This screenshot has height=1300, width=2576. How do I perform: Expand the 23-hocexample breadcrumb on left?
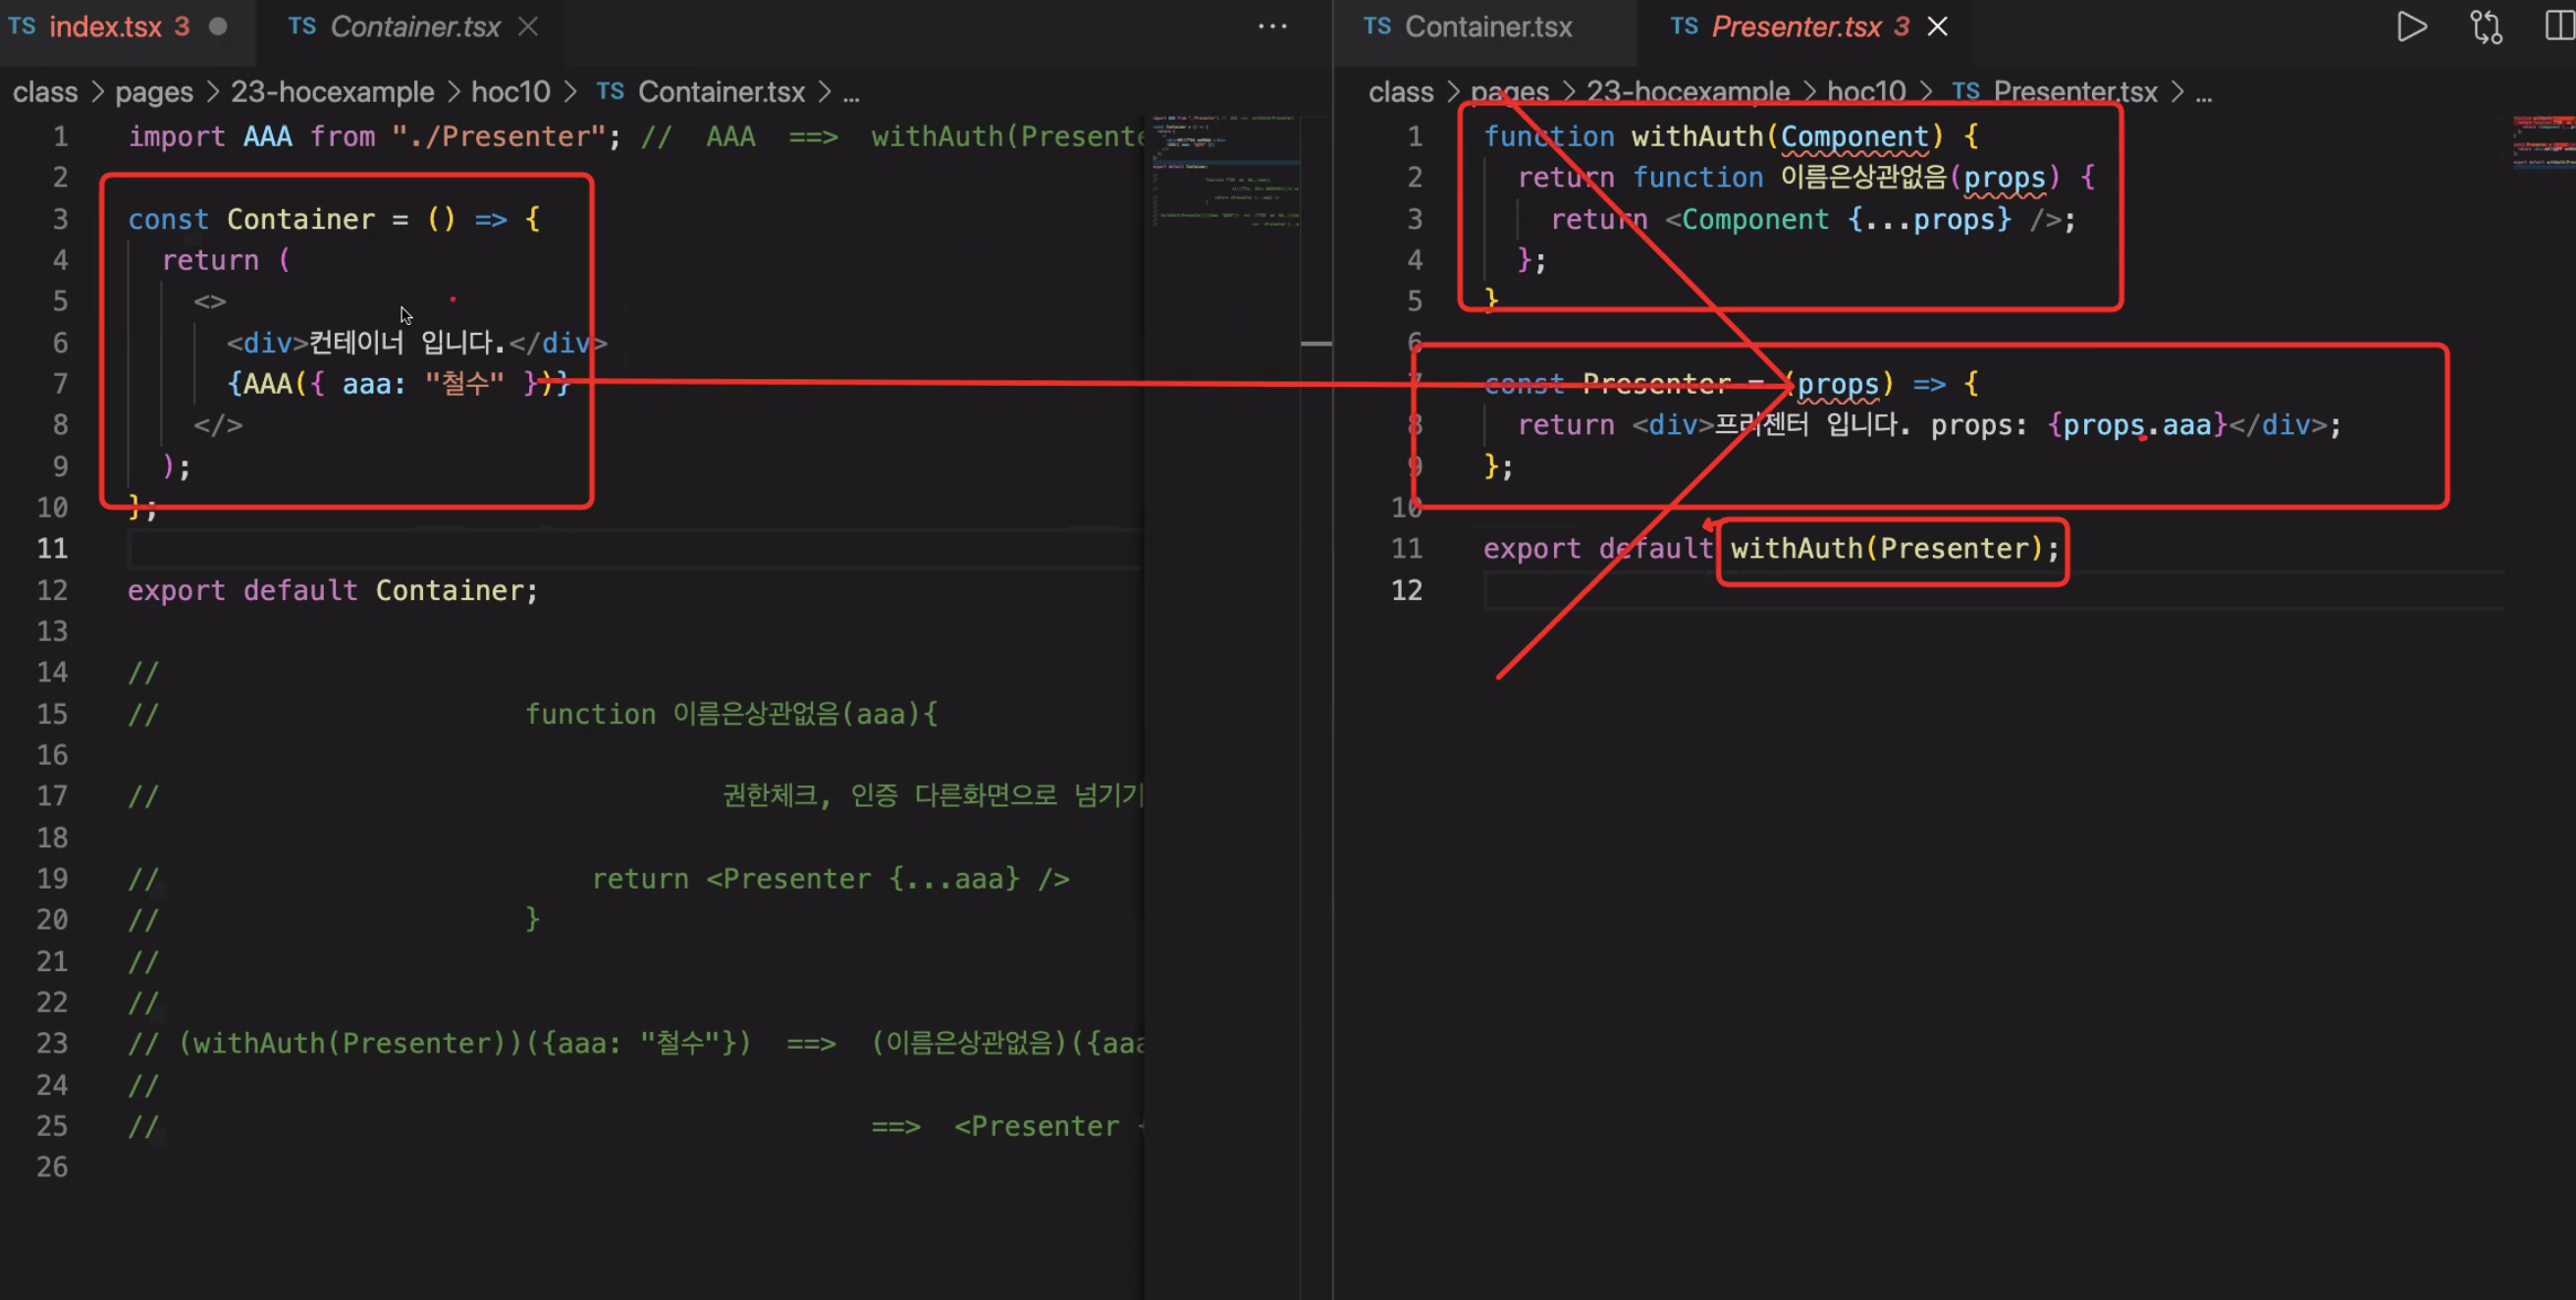click(332, 92)
